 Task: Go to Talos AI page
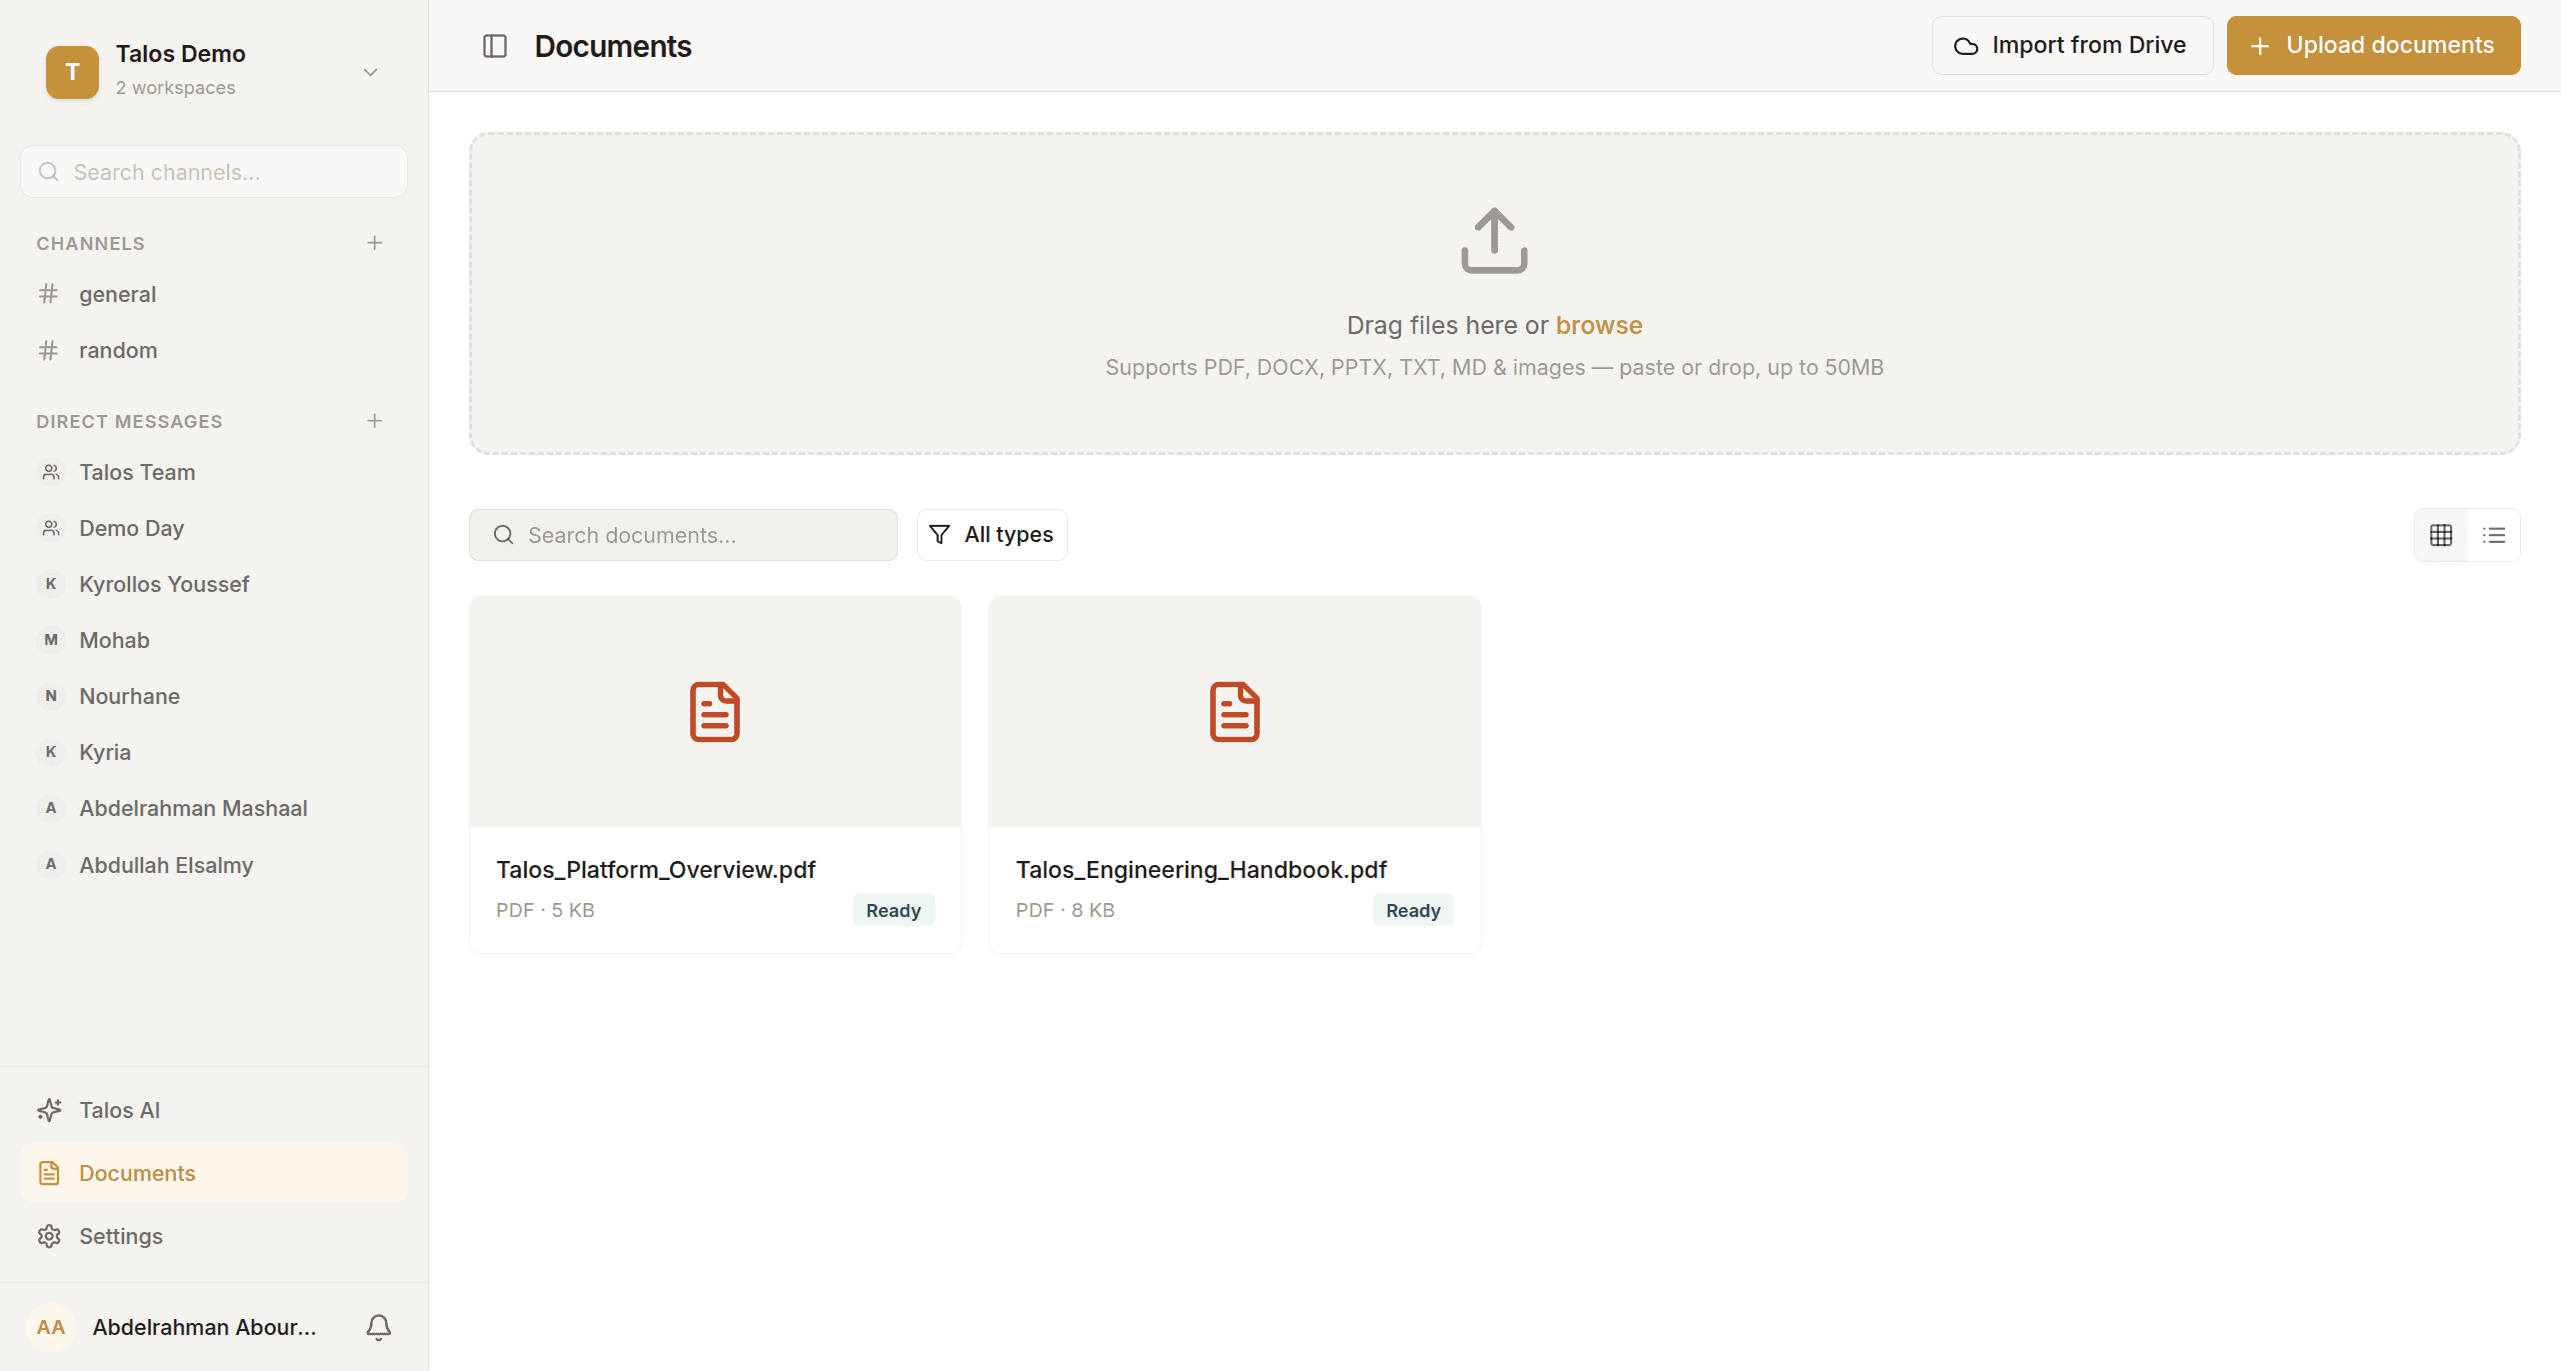pyautogui.click(x=214, y=1110)
